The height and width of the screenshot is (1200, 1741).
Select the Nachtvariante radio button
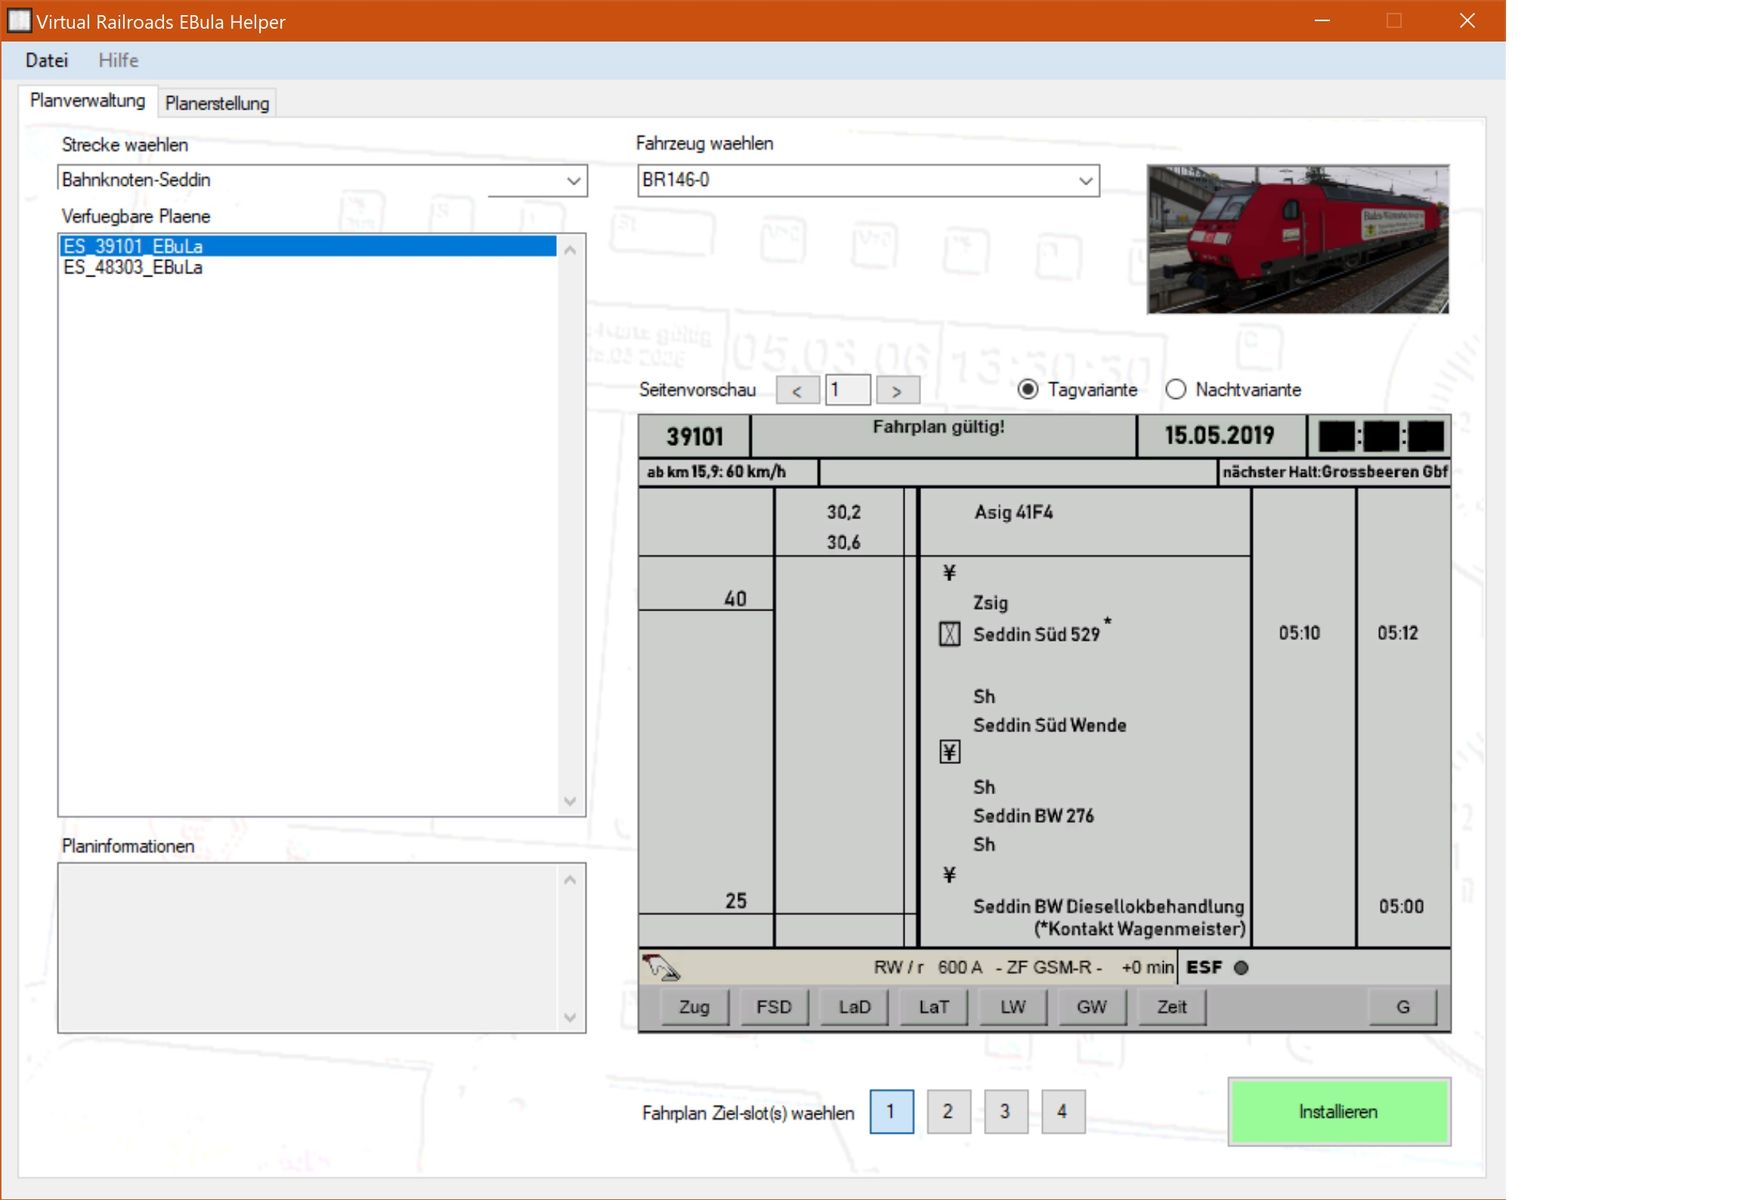pyautogui.click(x=1176, y=390)
